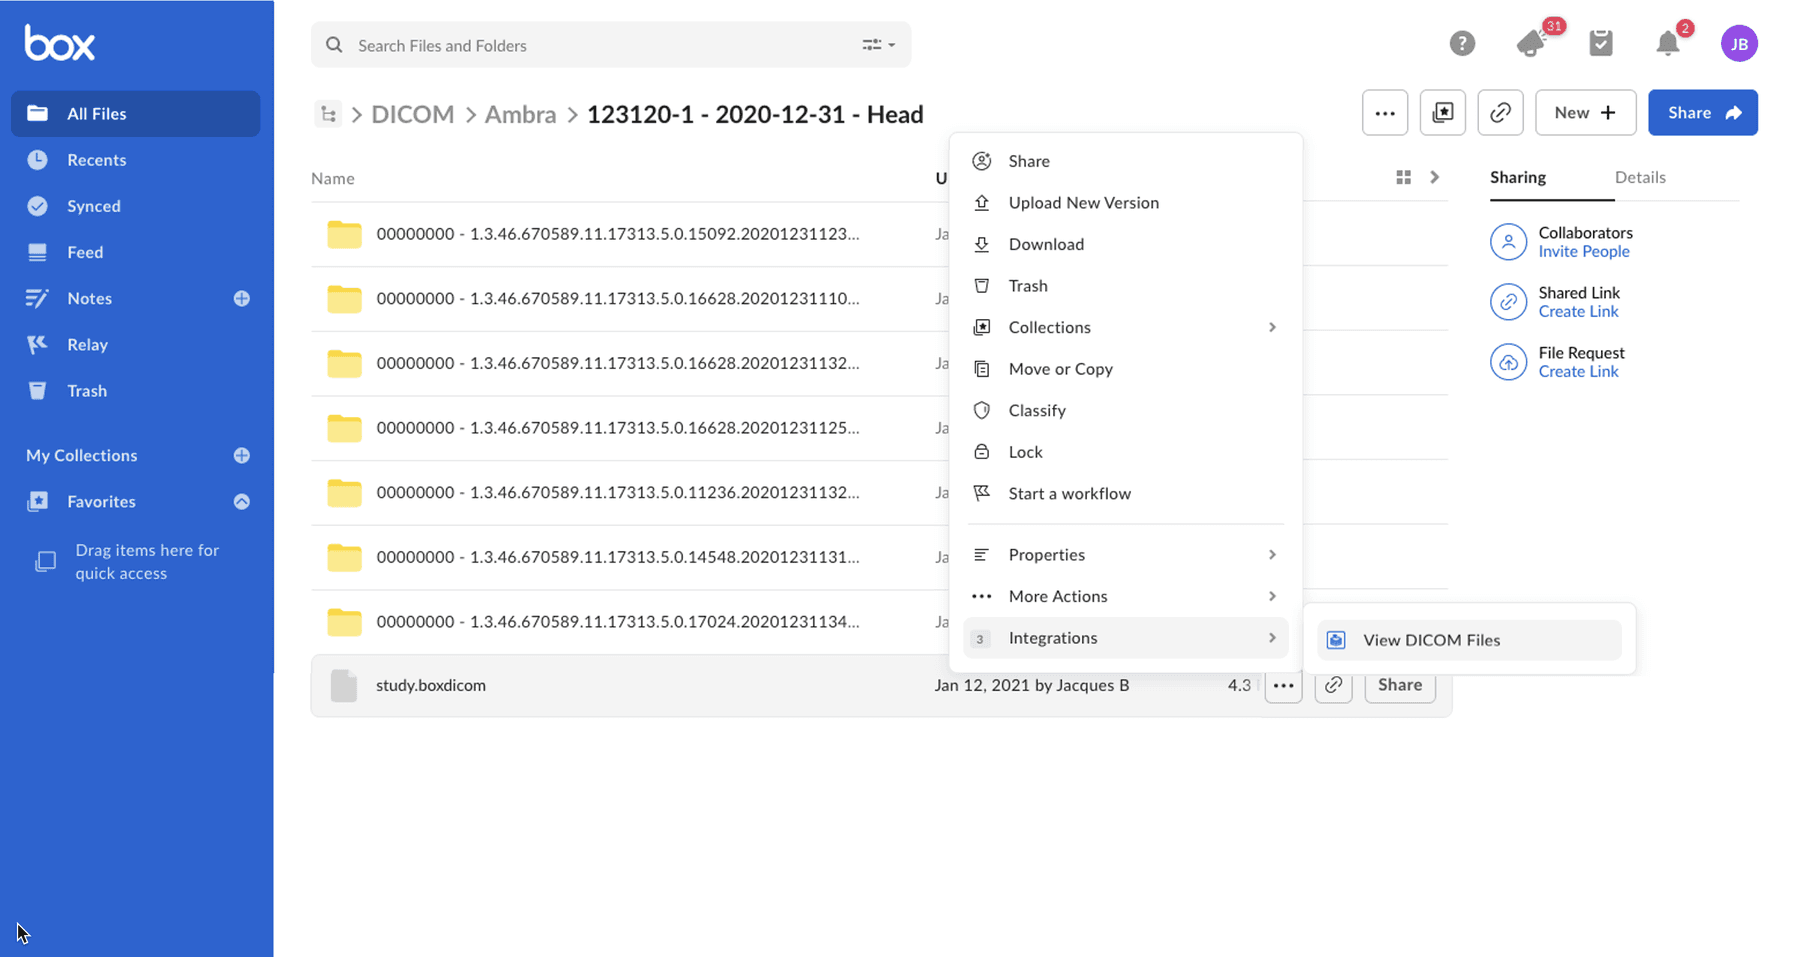Screen dimensions: 1800x957
Task: Click the New button
Action: tap(1586, 113)
